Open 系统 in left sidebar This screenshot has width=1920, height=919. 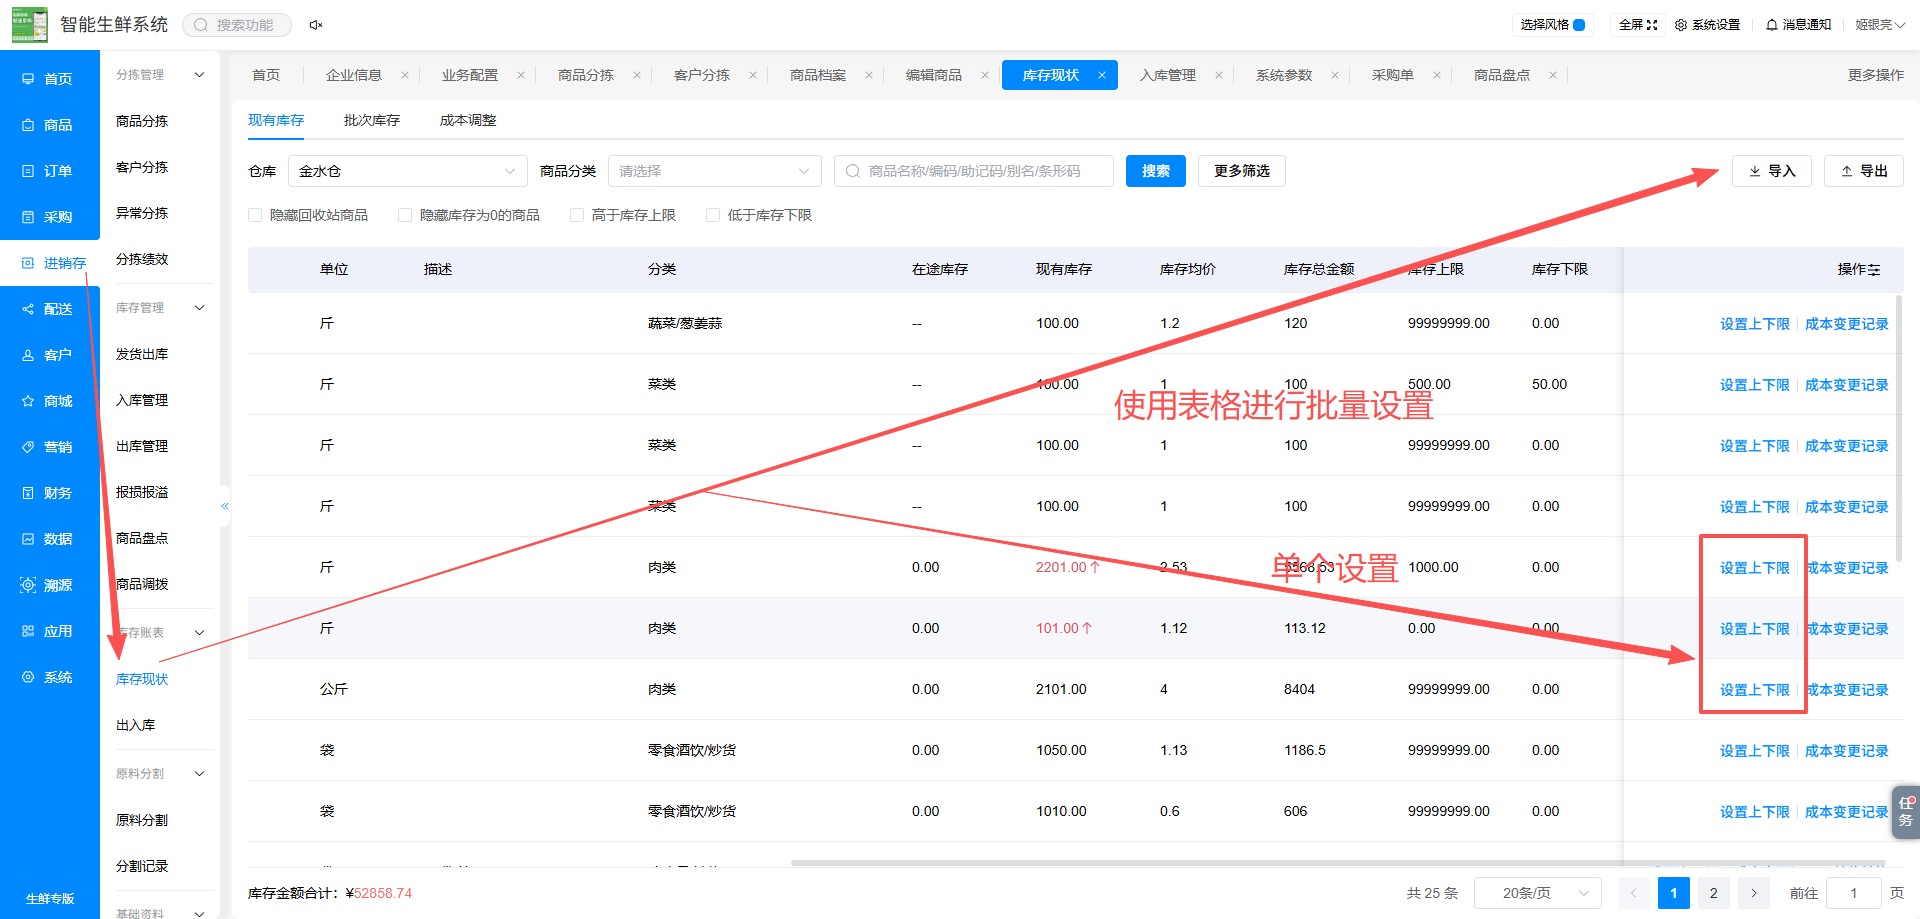pos(50,677)
